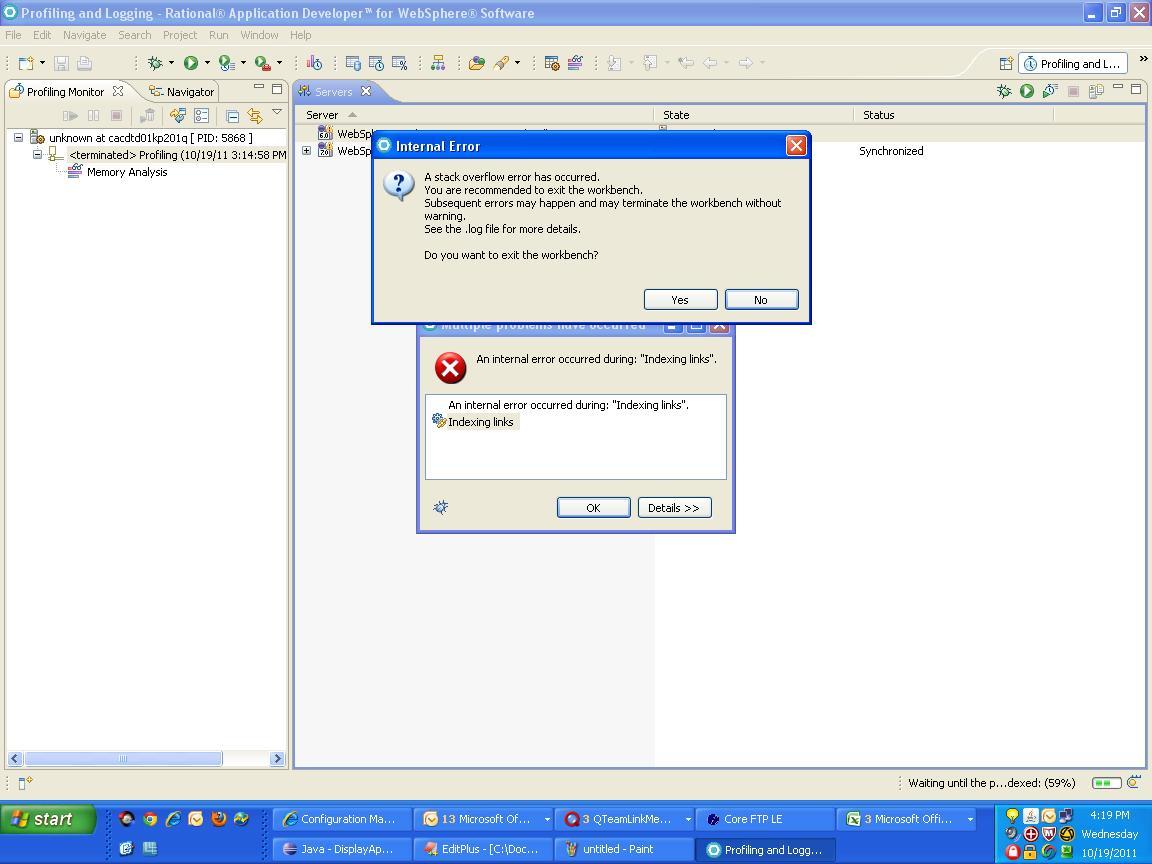This screenshot has width=1152, height=864.
Task: Click the Firefox quick launch icon
Action: coord(218,818)
